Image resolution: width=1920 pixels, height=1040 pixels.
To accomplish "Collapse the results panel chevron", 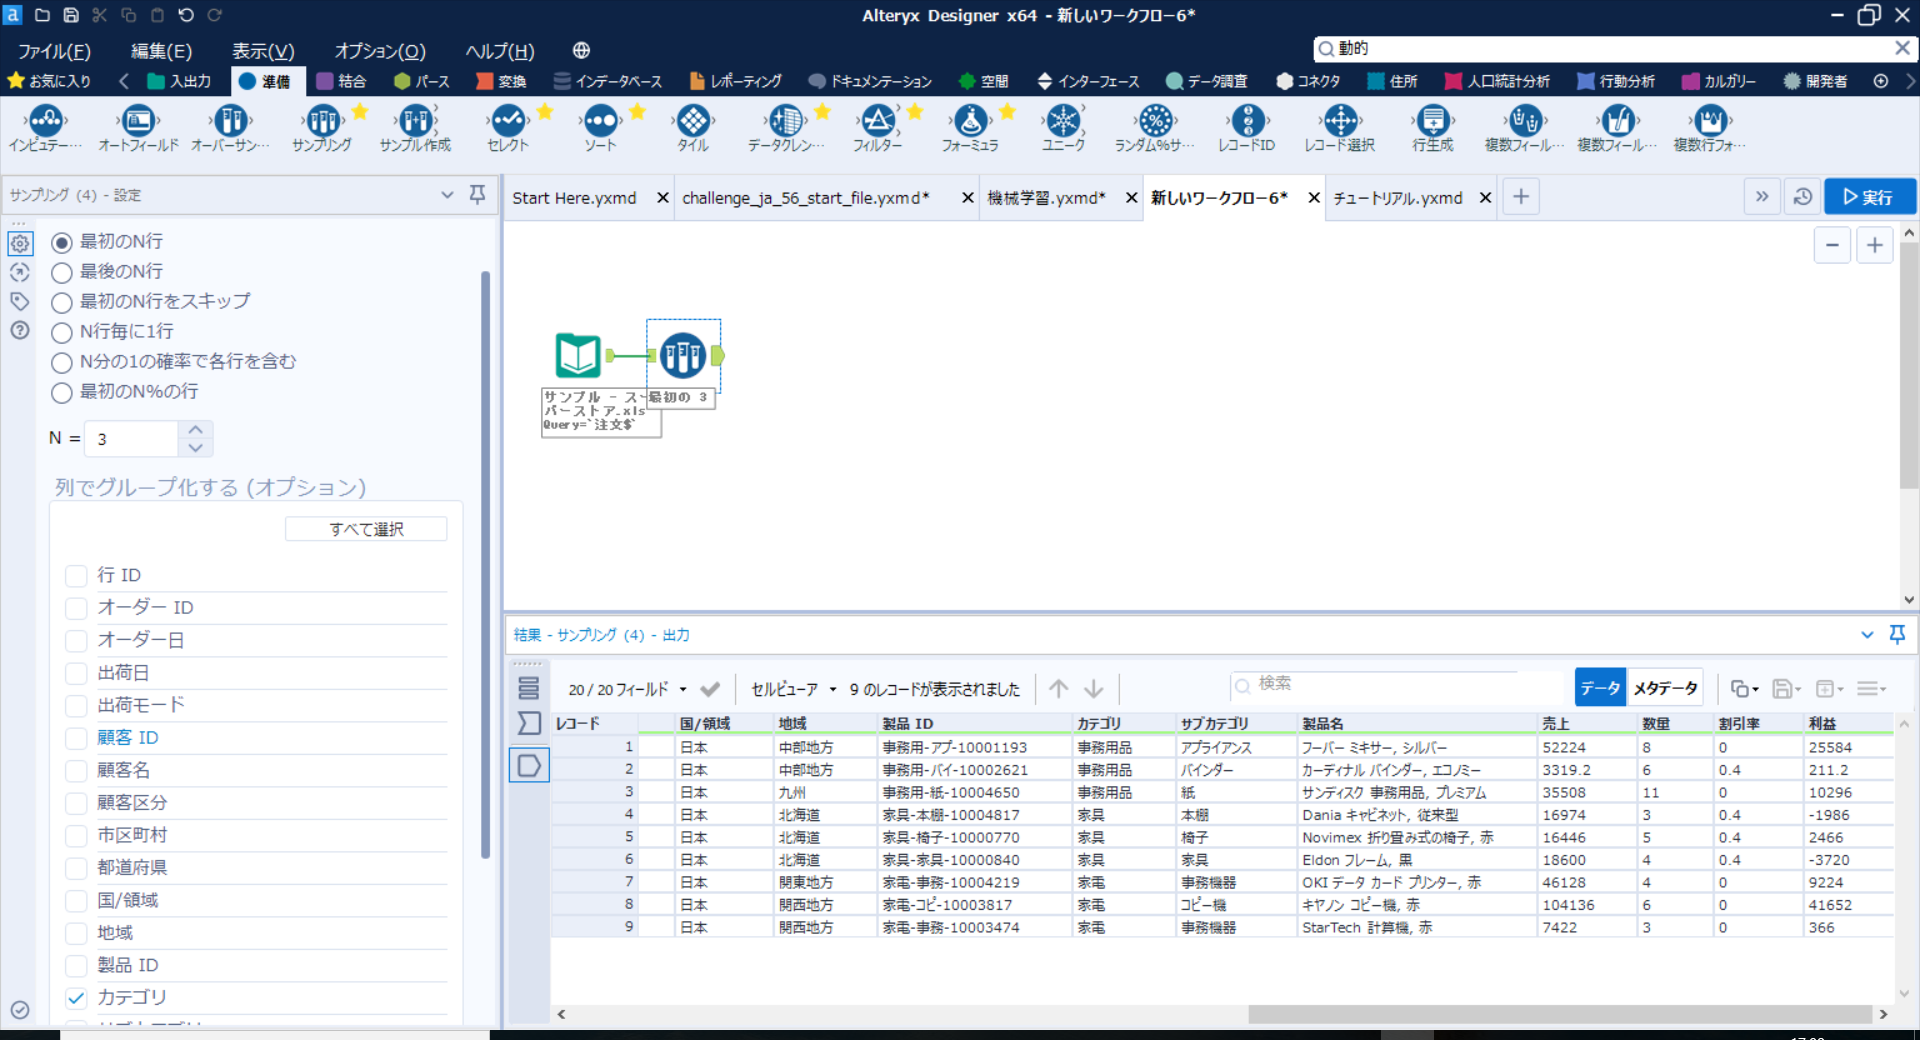I will pos(1867,635).
